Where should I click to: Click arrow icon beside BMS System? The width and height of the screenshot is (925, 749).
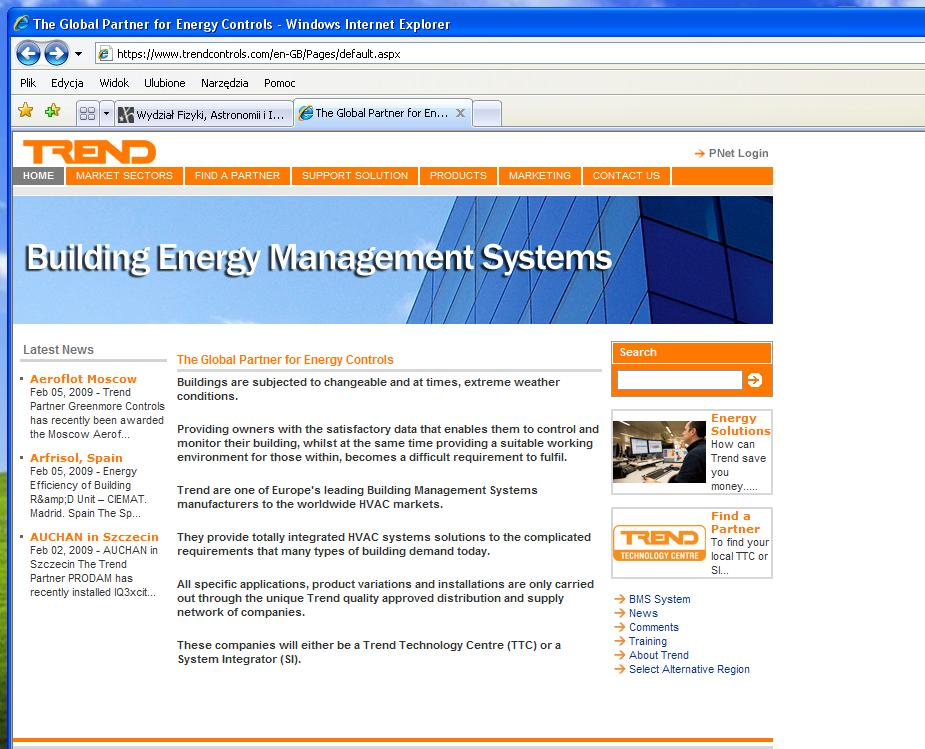point(619,599)
